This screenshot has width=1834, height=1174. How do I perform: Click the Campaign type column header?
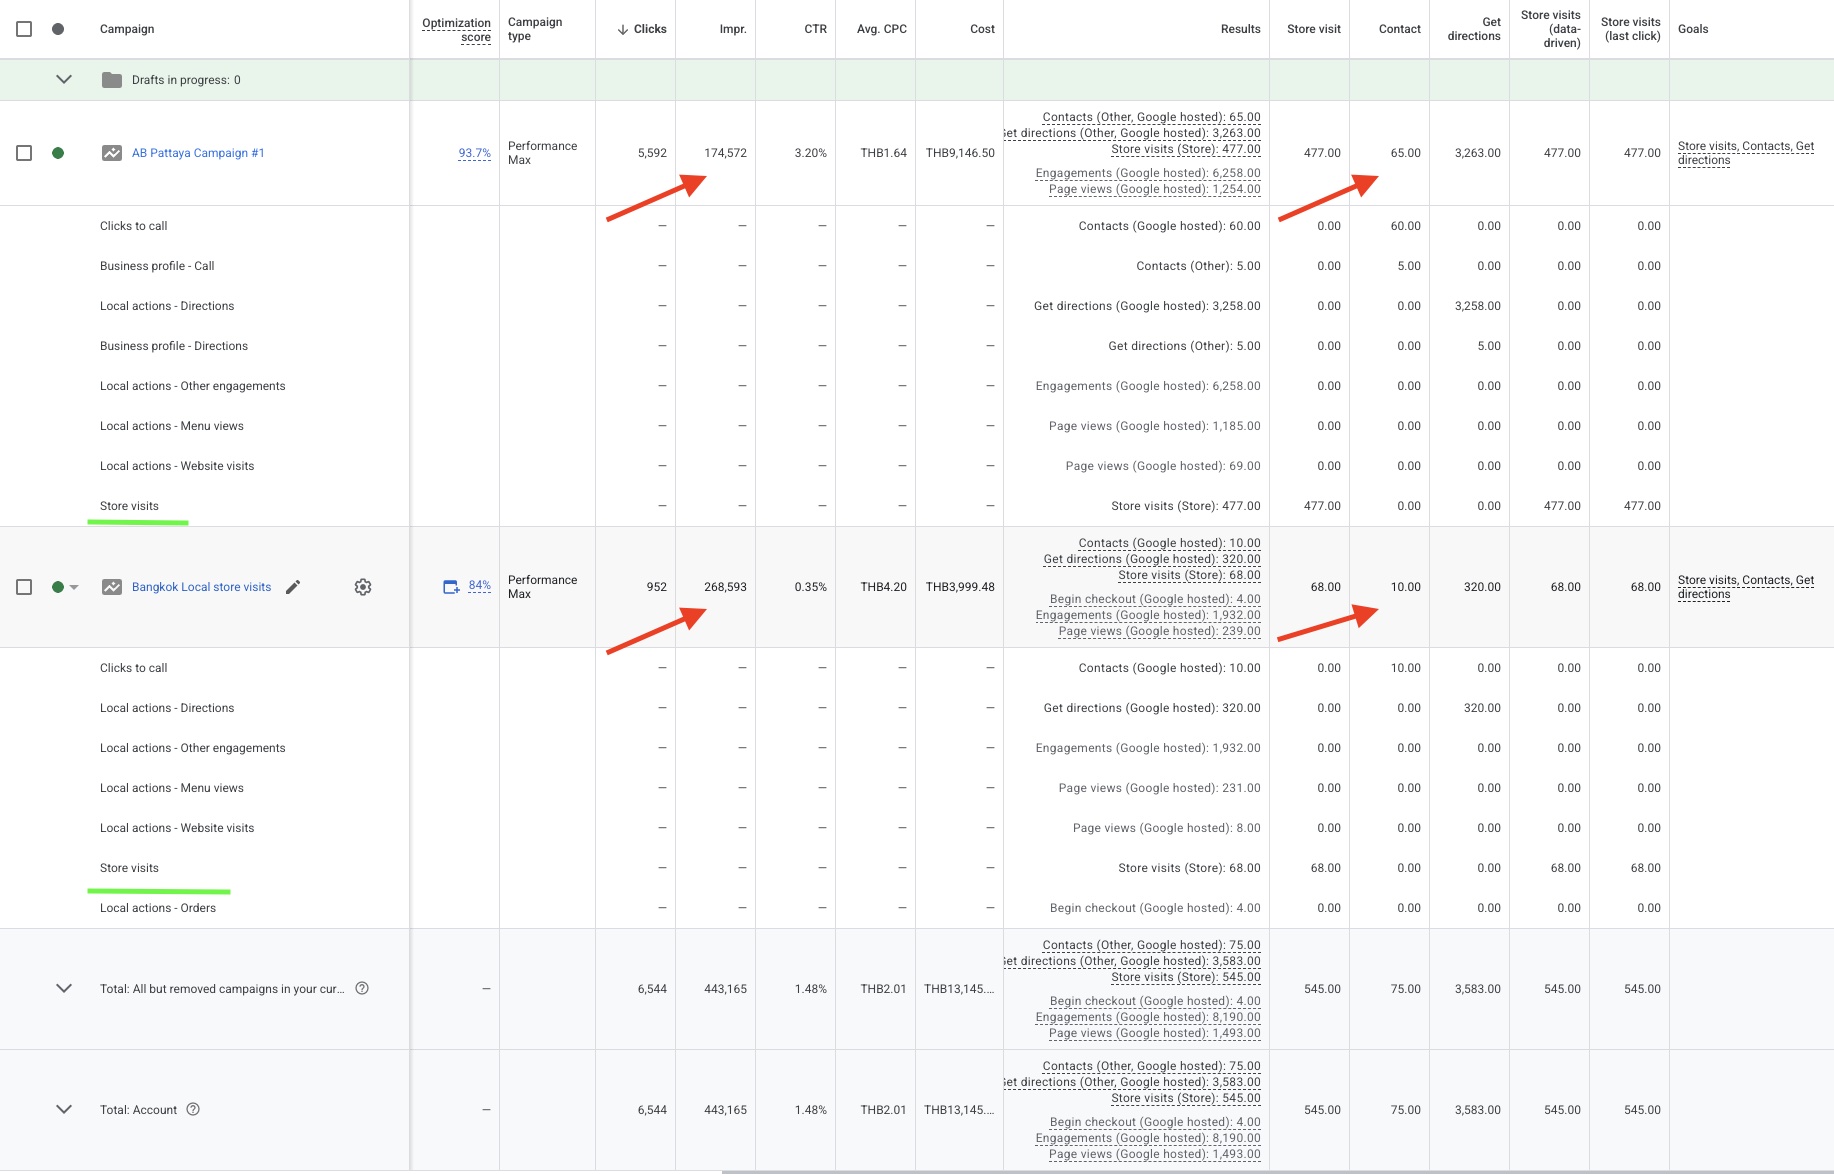pyautogui.click(x=535, y=29)
